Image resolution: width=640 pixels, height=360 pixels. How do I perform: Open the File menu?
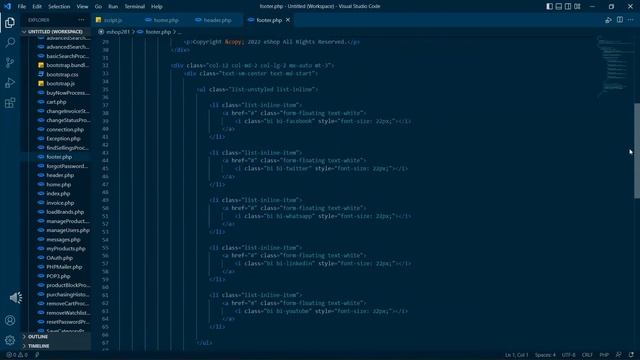(x=22, y=7)
